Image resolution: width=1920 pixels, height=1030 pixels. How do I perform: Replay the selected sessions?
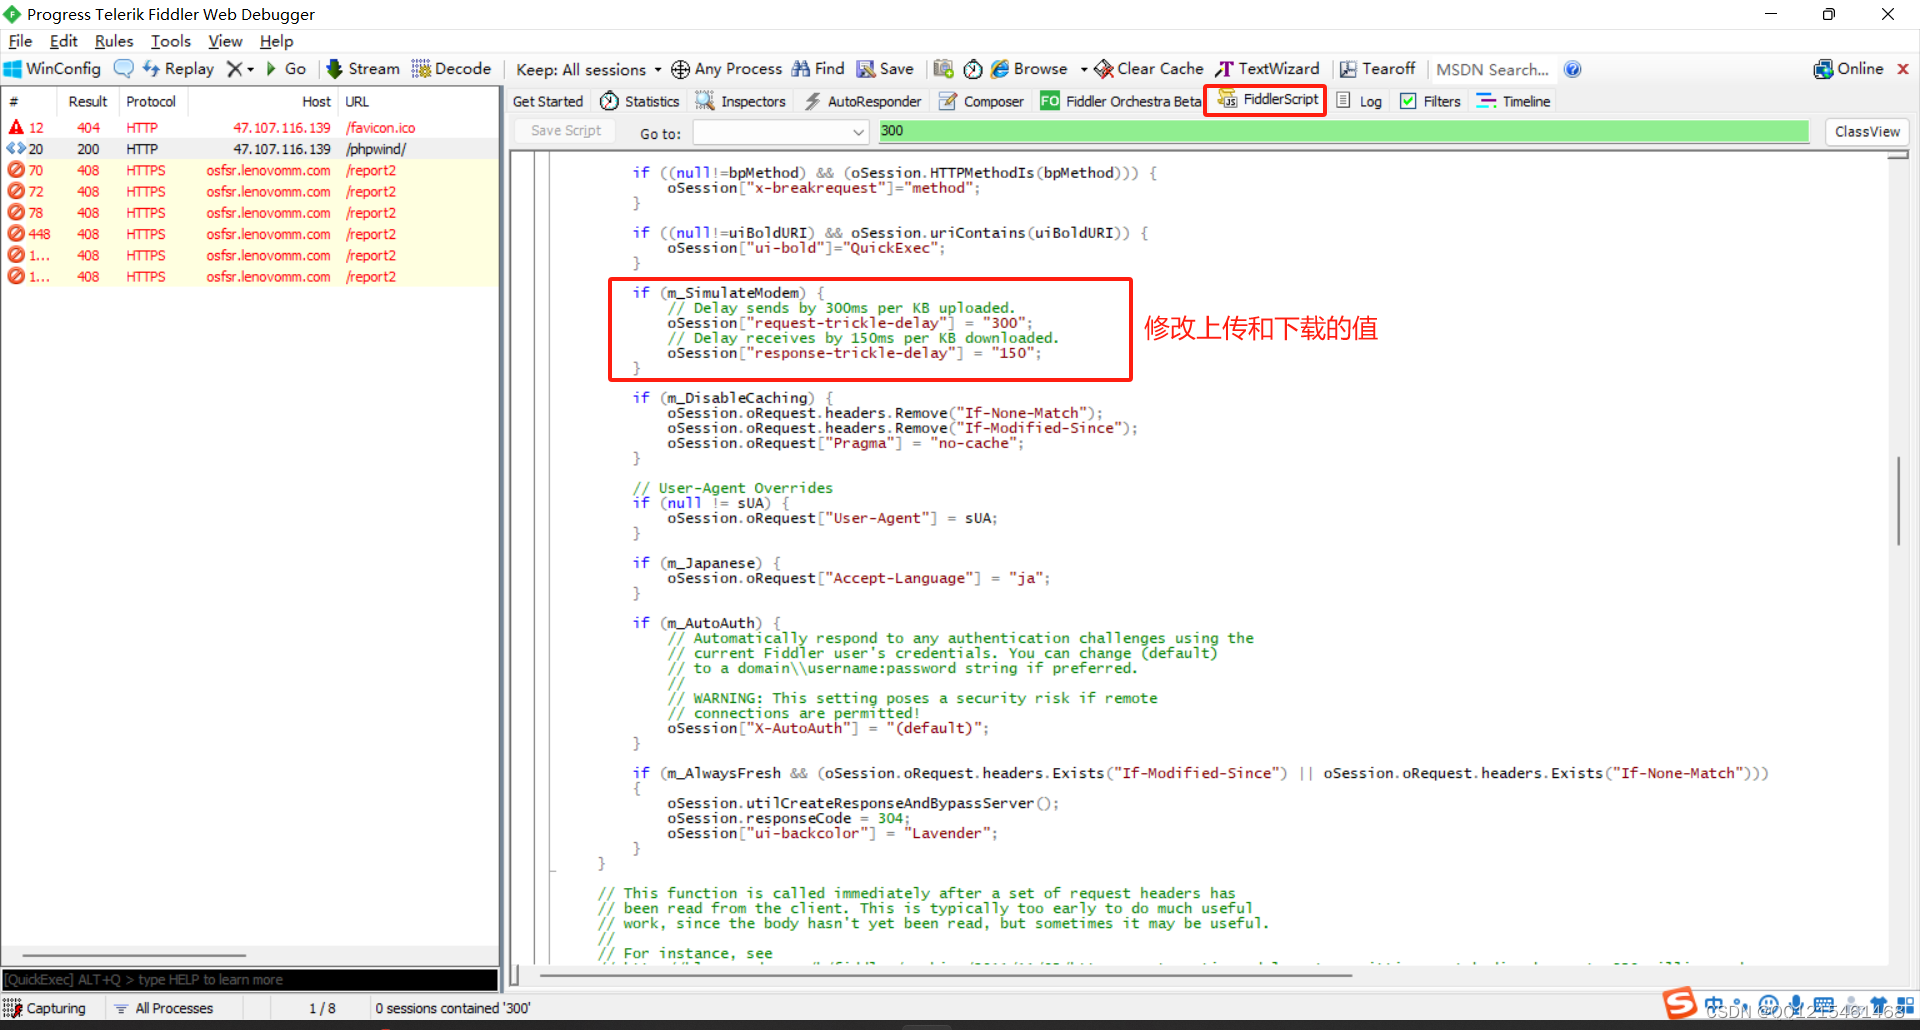[x=178, y=69]
